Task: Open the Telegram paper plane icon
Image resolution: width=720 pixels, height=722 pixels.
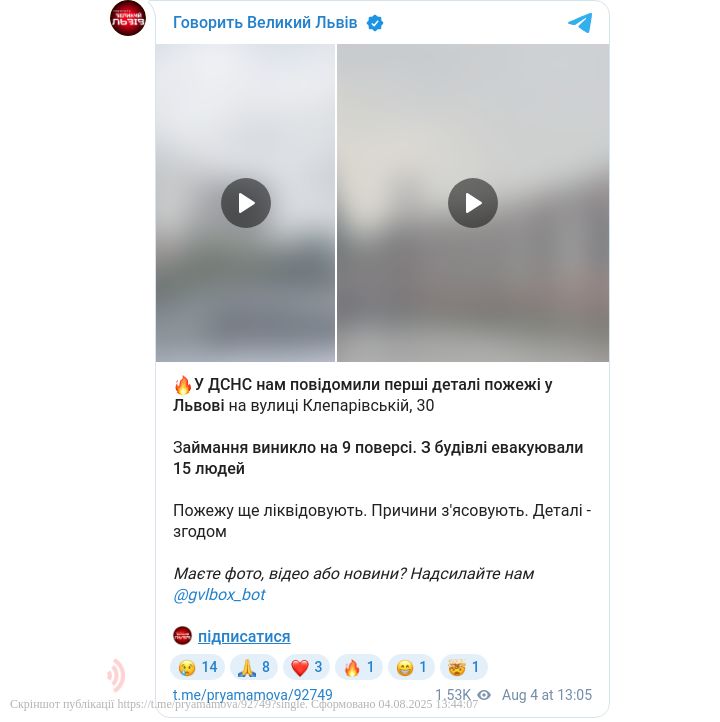Action: click(x=580, y=23)
